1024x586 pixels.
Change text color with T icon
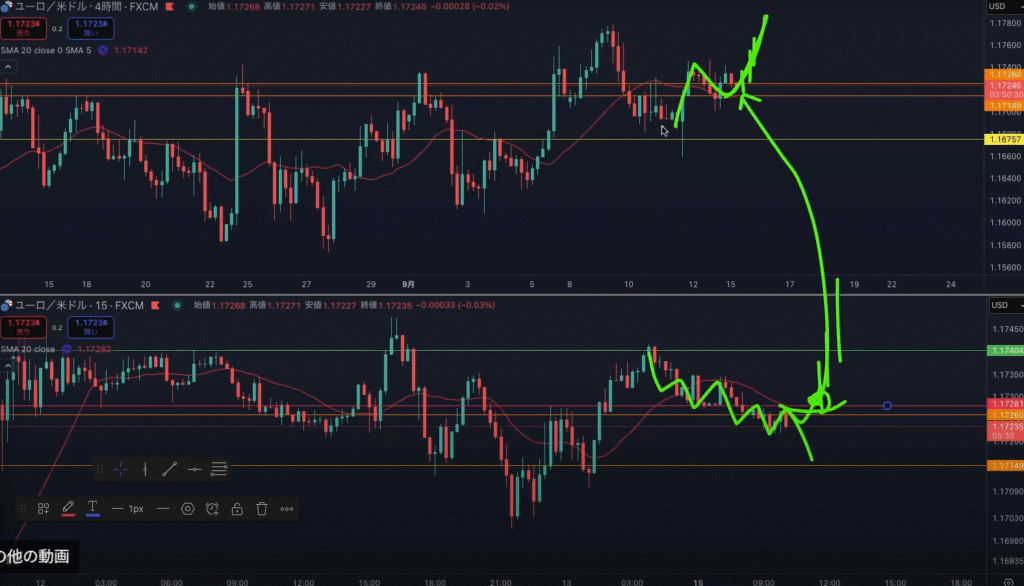point(93,508)
